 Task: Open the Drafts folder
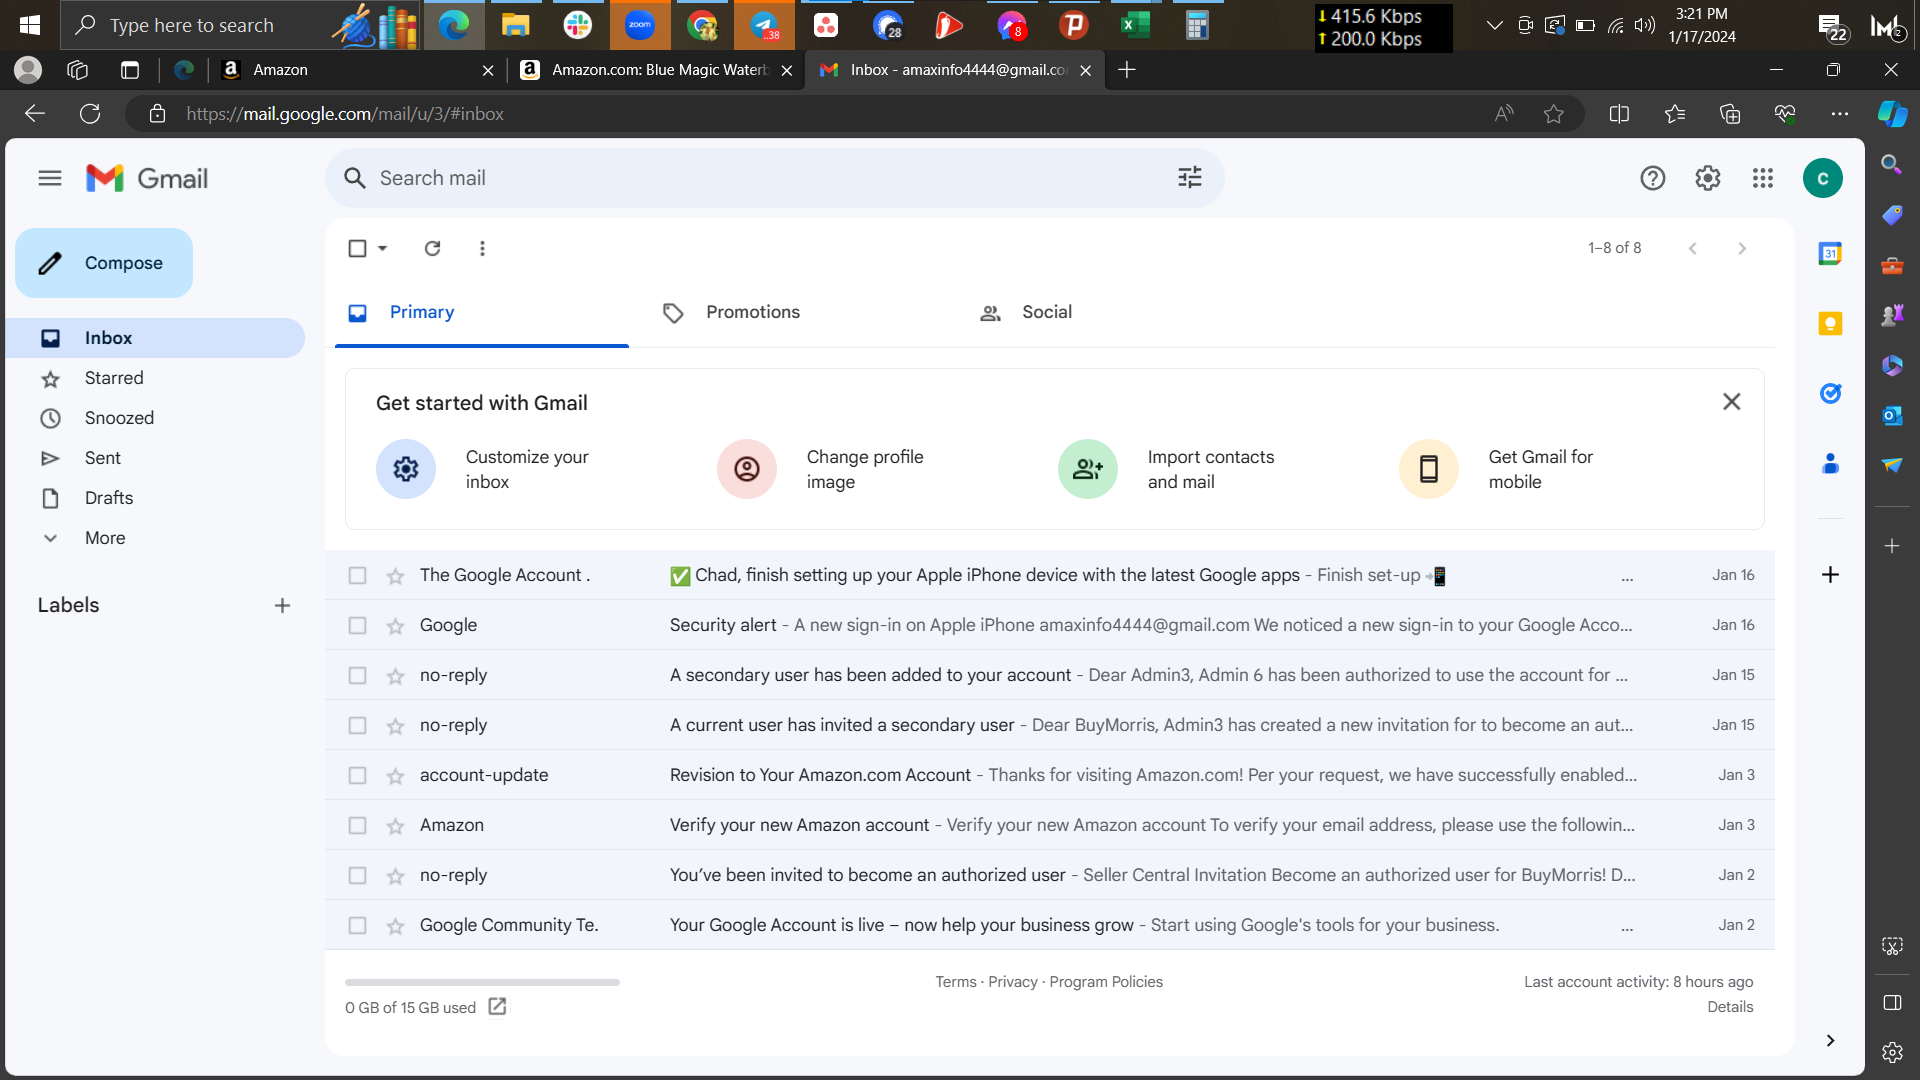coord(109,498)
